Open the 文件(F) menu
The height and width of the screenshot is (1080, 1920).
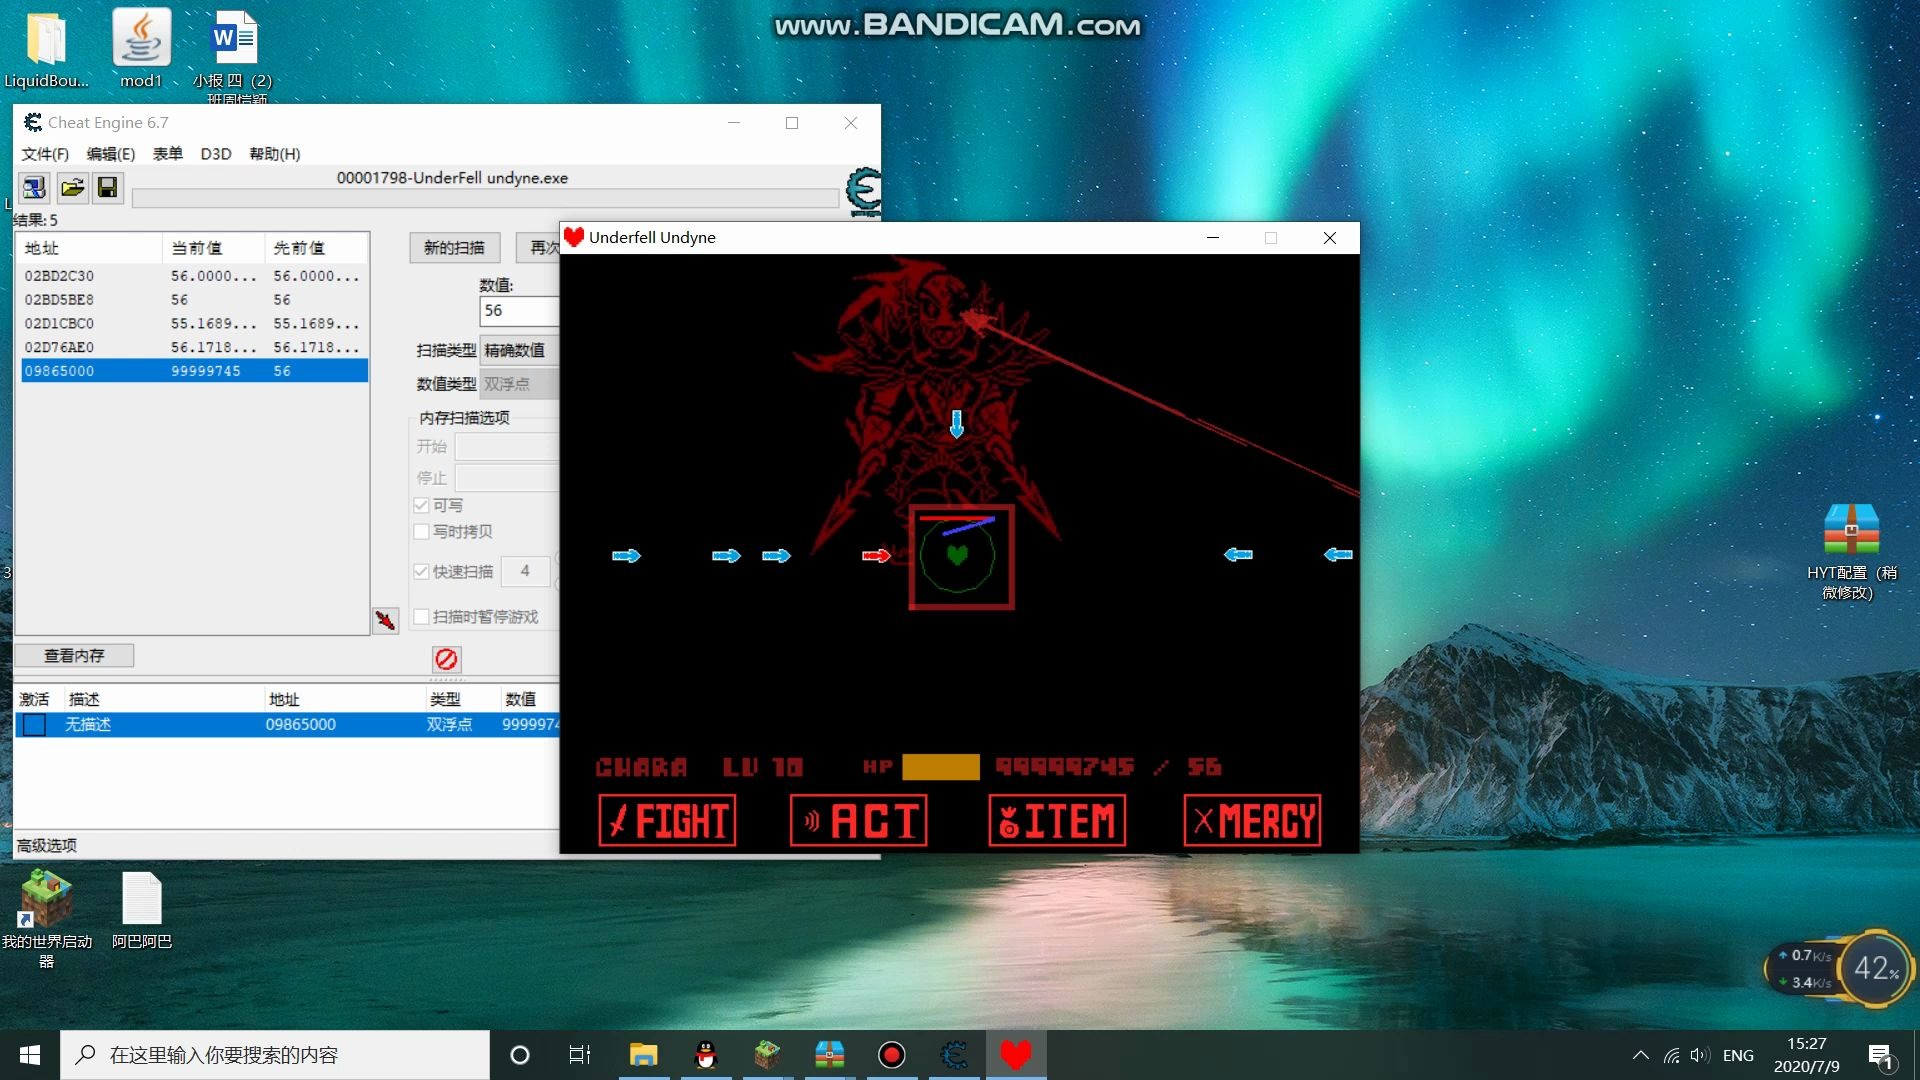coord(45,154)
